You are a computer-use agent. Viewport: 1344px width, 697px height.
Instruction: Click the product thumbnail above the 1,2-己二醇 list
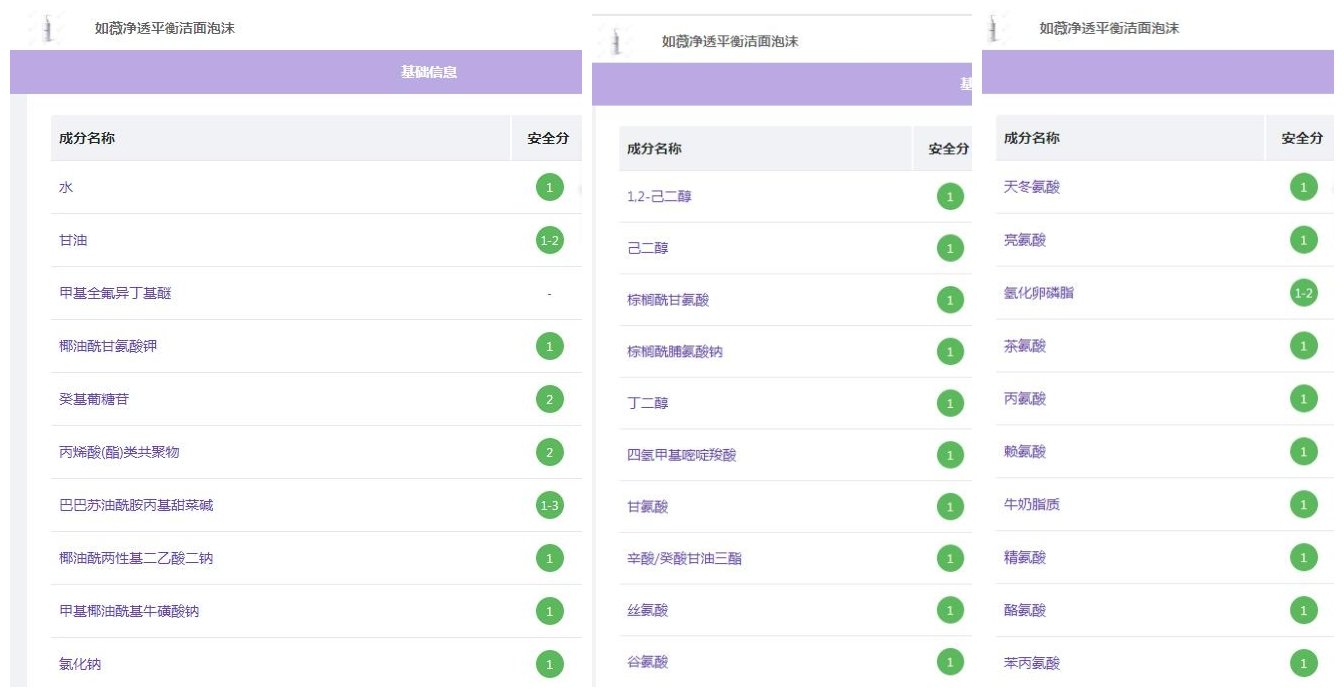616,41
